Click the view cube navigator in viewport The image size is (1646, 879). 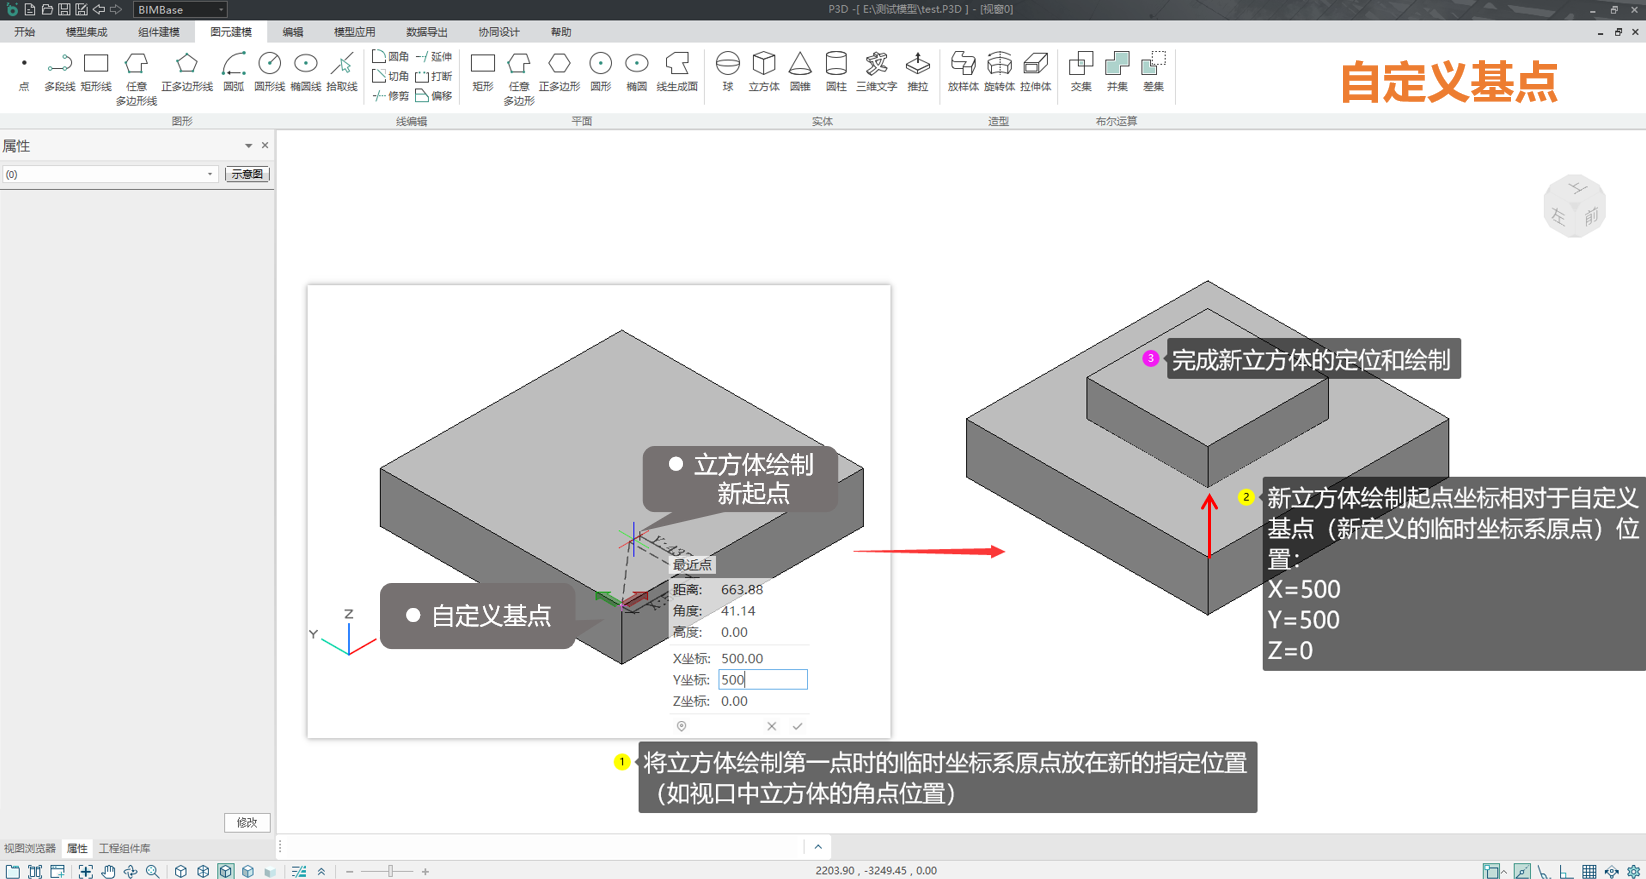[x=1575, y=206]
